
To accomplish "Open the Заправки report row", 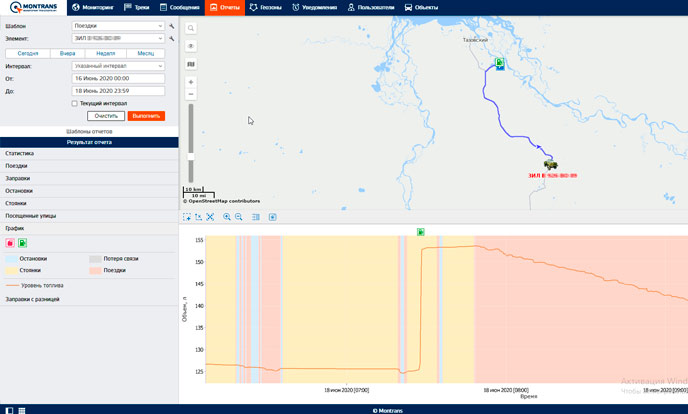I will pyautogui.click(x=89, y=178).
